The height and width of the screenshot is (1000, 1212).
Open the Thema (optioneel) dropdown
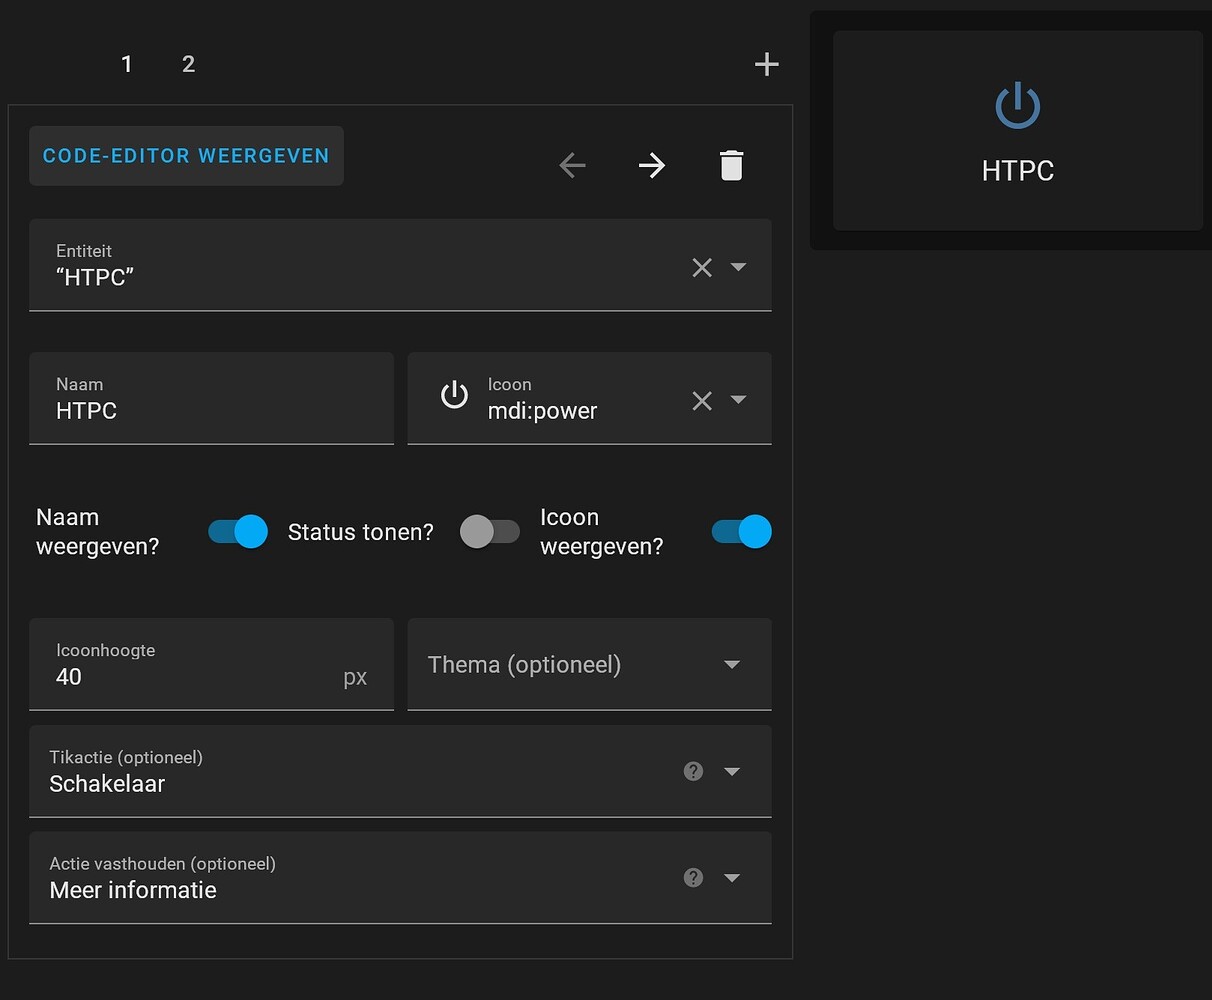click(x=732, y=664)
